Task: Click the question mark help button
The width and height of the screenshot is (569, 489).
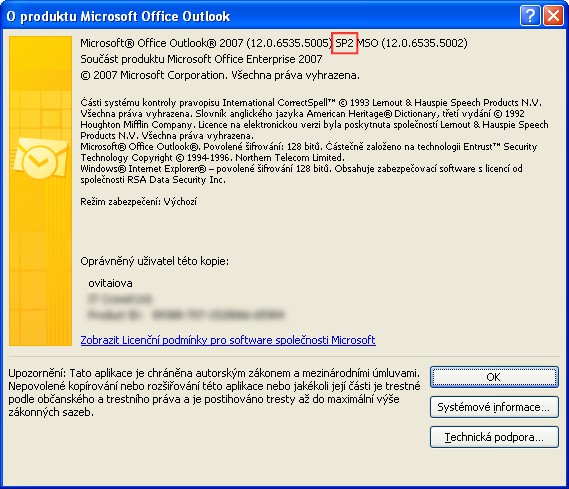Action: [x=530, y=16]
